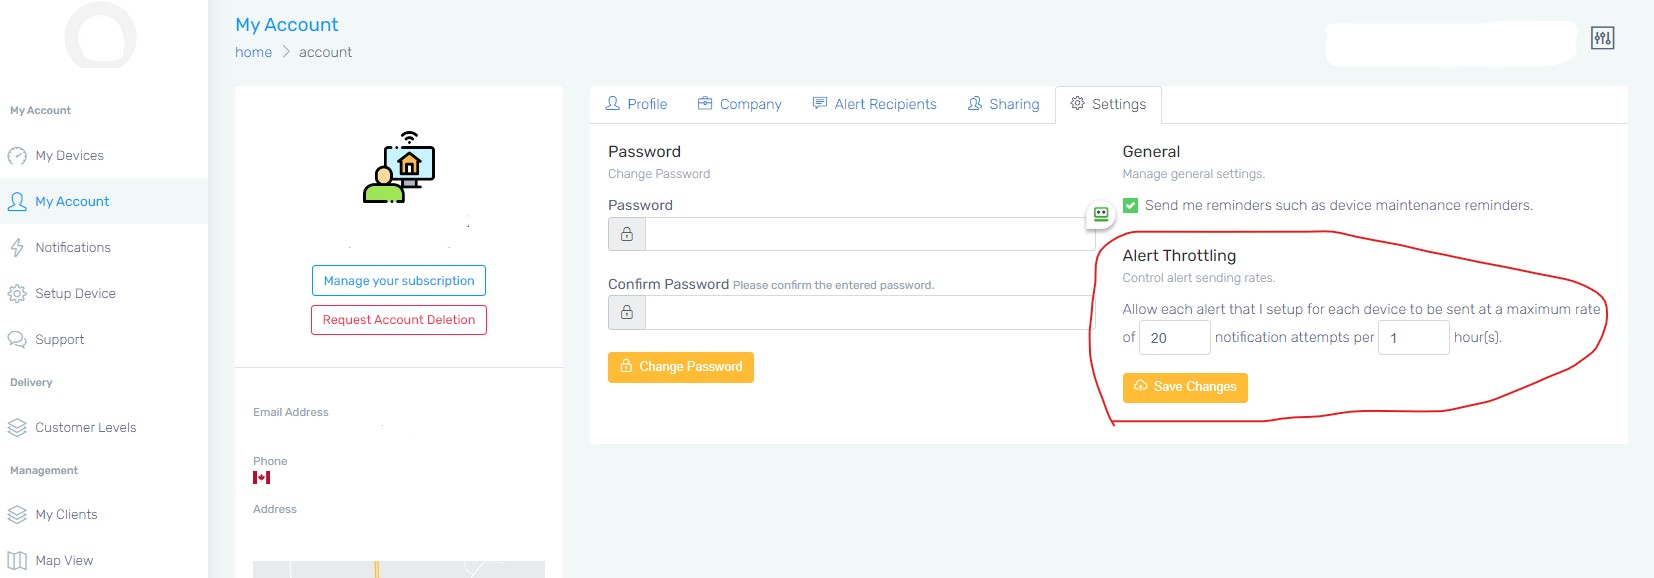This screenshot has width=1654, height=578.
Task: Click Request Account Deletion button
Action: 399,320
